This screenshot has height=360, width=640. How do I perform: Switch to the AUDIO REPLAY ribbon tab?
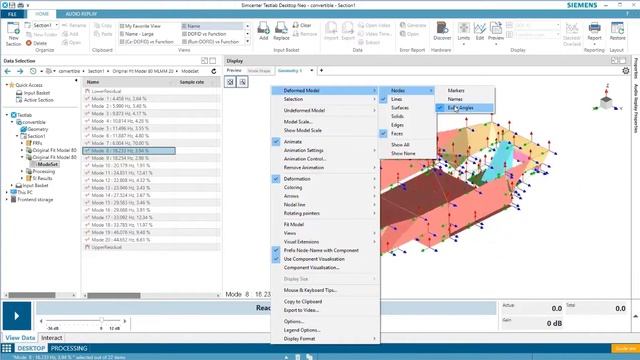[x=81, y=14]
